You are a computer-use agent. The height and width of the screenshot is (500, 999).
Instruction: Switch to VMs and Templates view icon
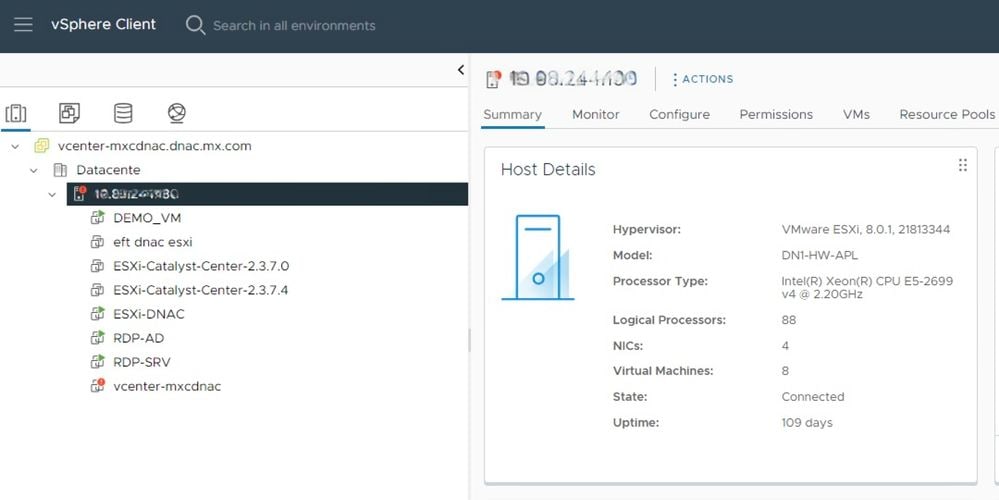click(69, 113)
